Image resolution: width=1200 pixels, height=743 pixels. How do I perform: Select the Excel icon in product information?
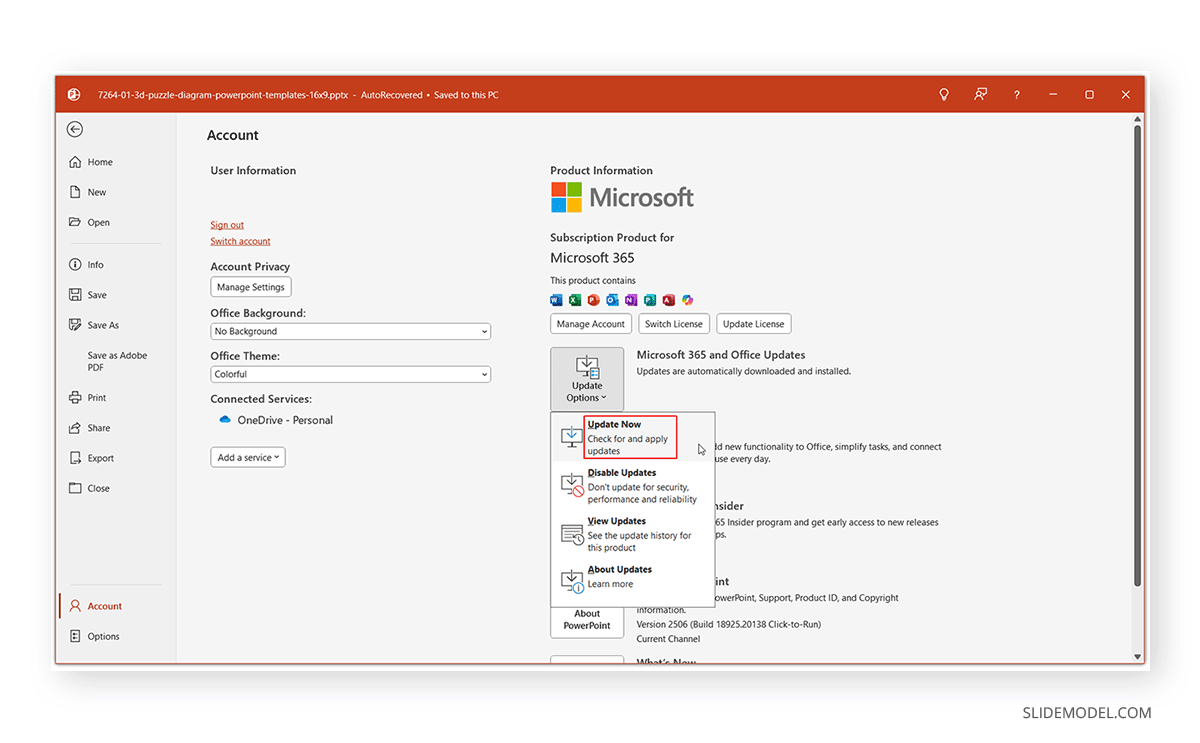click(x=575, y=299)
